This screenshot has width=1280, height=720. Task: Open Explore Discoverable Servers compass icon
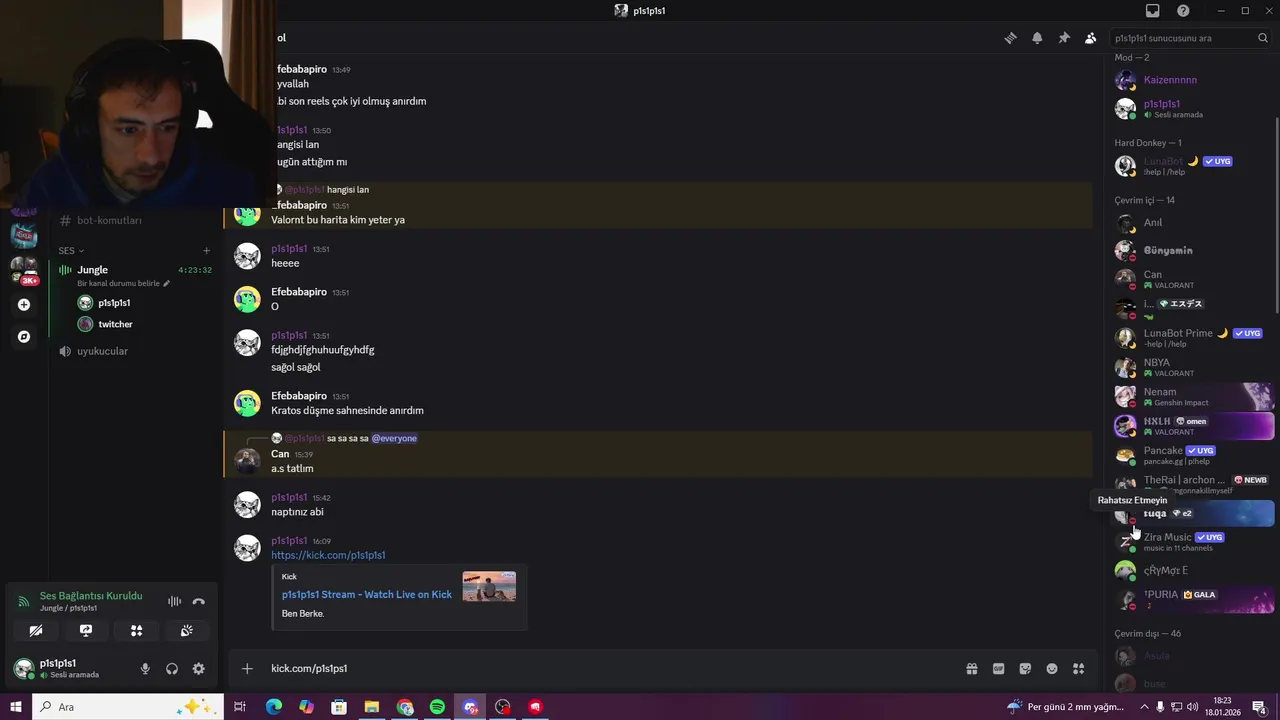[x=24, y=337]
